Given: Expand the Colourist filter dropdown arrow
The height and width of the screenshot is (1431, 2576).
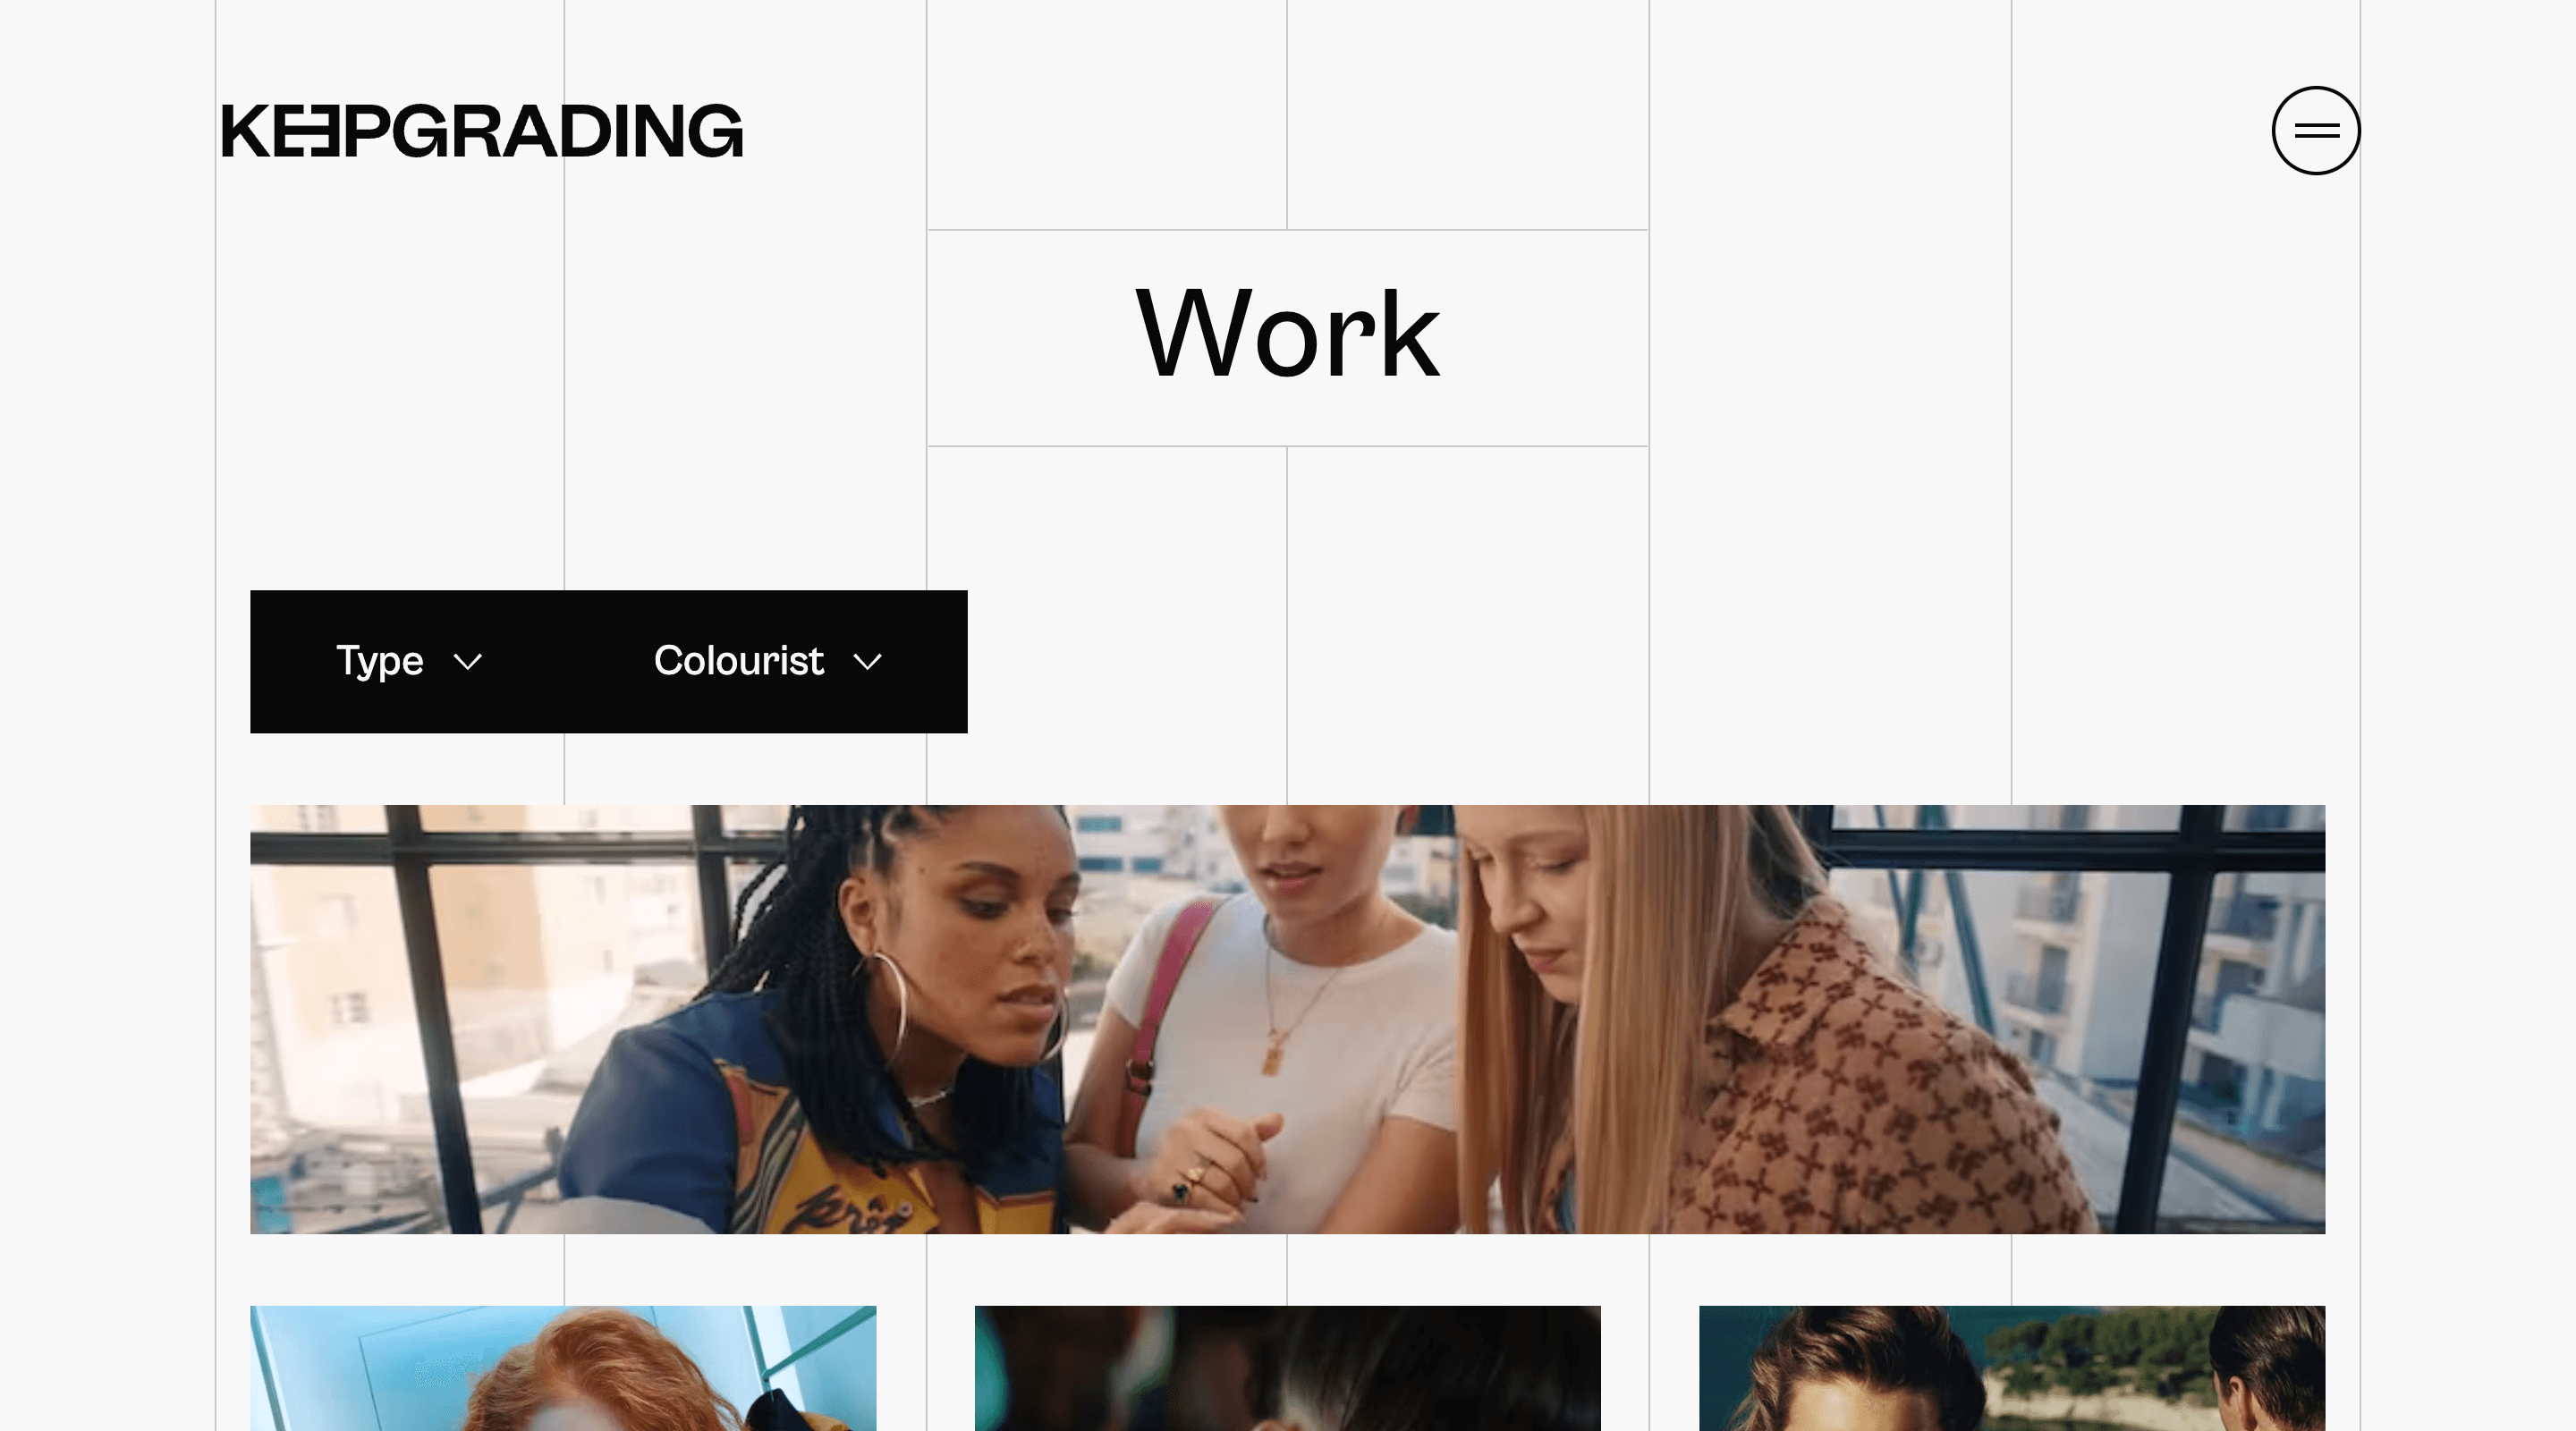Looking at the screenshot, I should click(x=869, y=661).
